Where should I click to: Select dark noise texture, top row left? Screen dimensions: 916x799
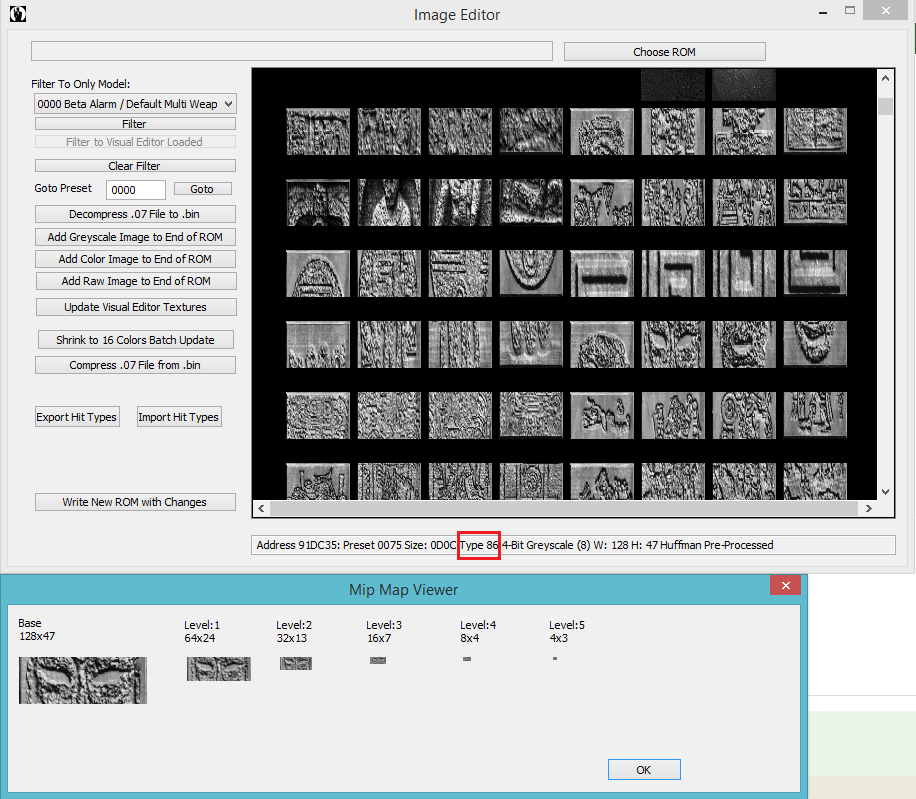tap(673, 85)
